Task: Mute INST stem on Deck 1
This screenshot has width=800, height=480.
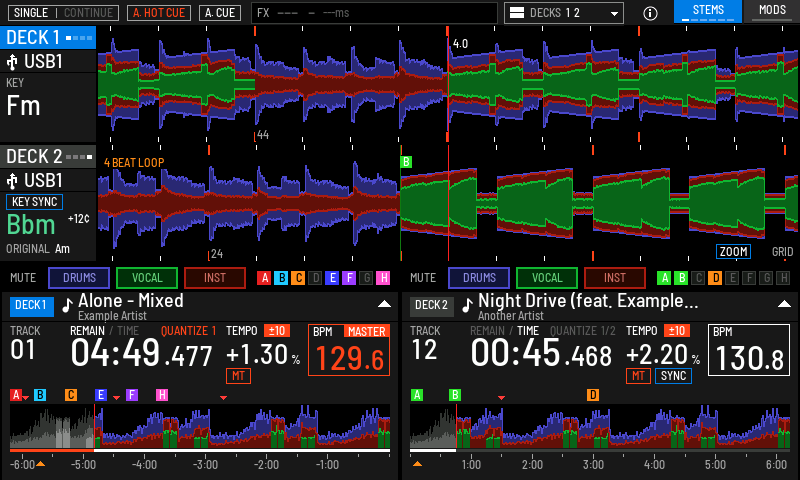Action: click(x=215, y=278)
